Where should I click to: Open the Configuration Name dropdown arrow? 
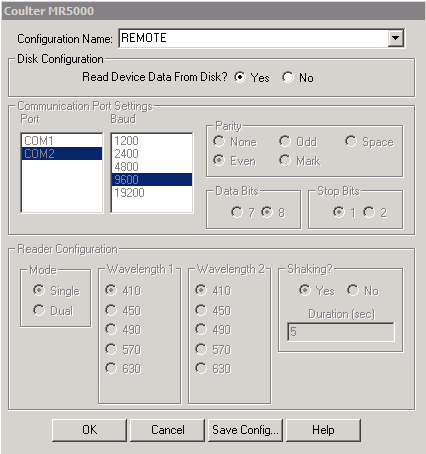click(x=395, y=38)
